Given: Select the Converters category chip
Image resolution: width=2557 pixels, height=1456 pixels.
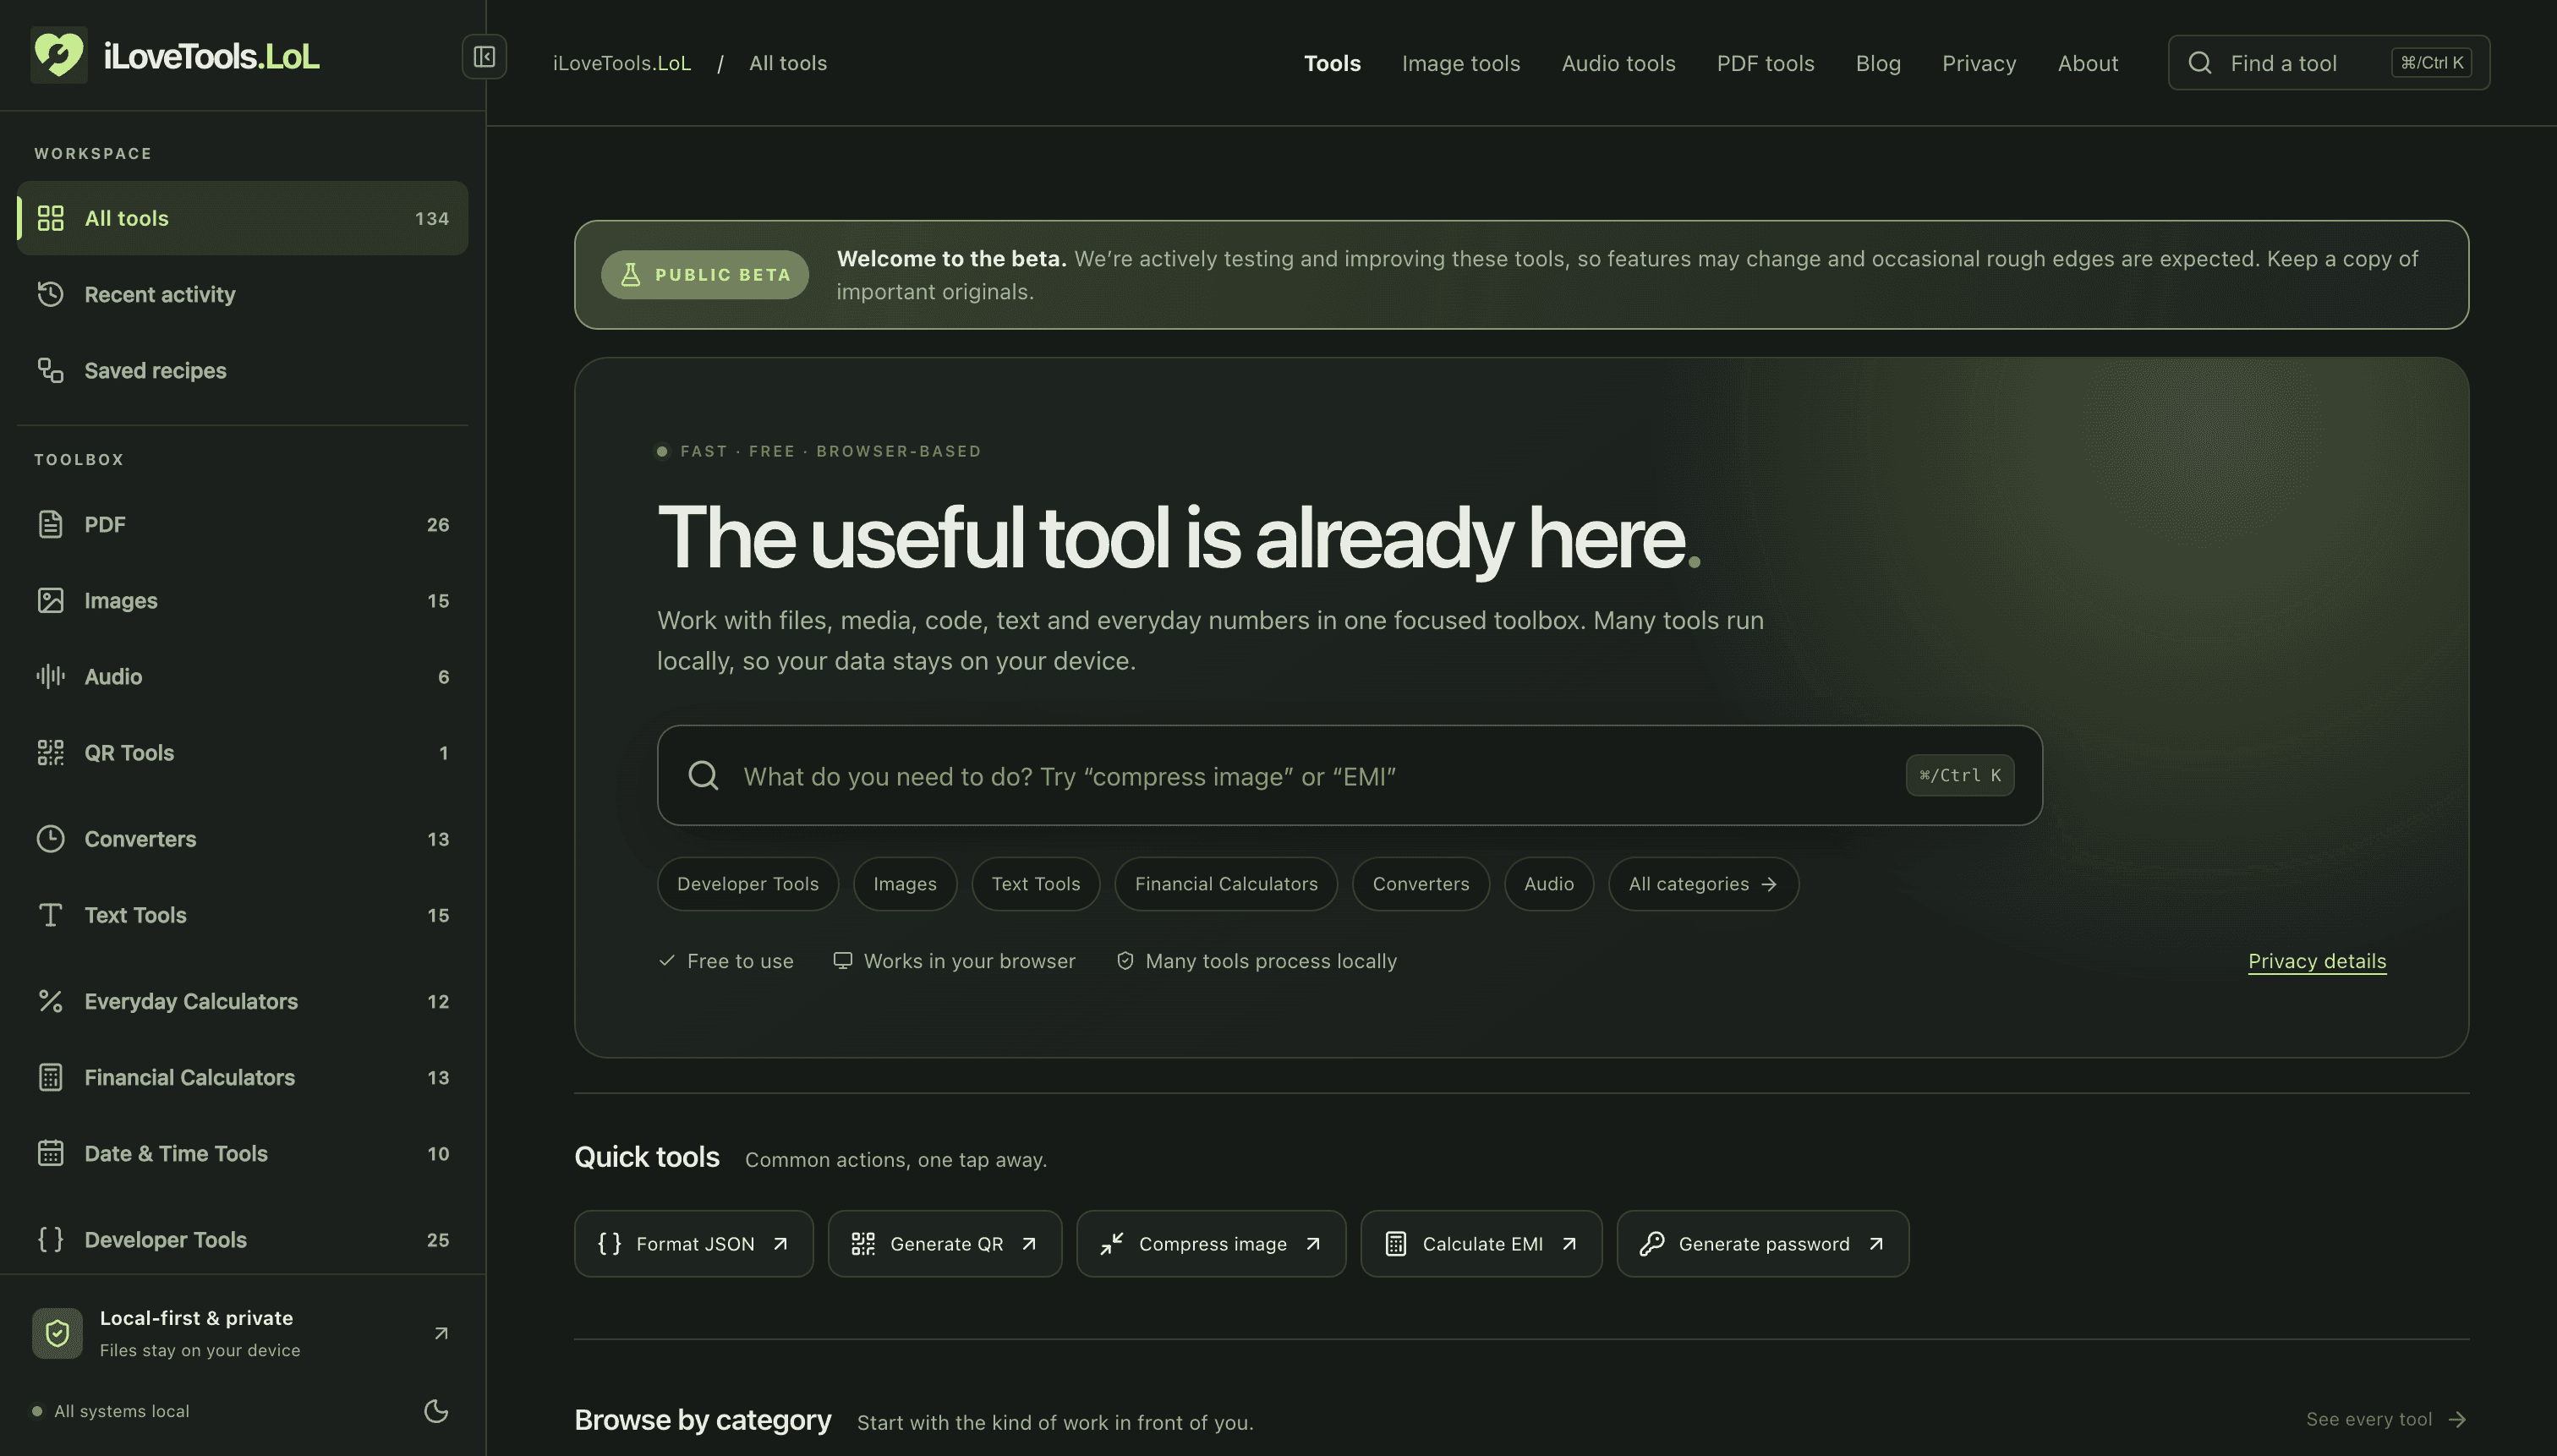Looking at the screenshot, I should point(1421,884).
